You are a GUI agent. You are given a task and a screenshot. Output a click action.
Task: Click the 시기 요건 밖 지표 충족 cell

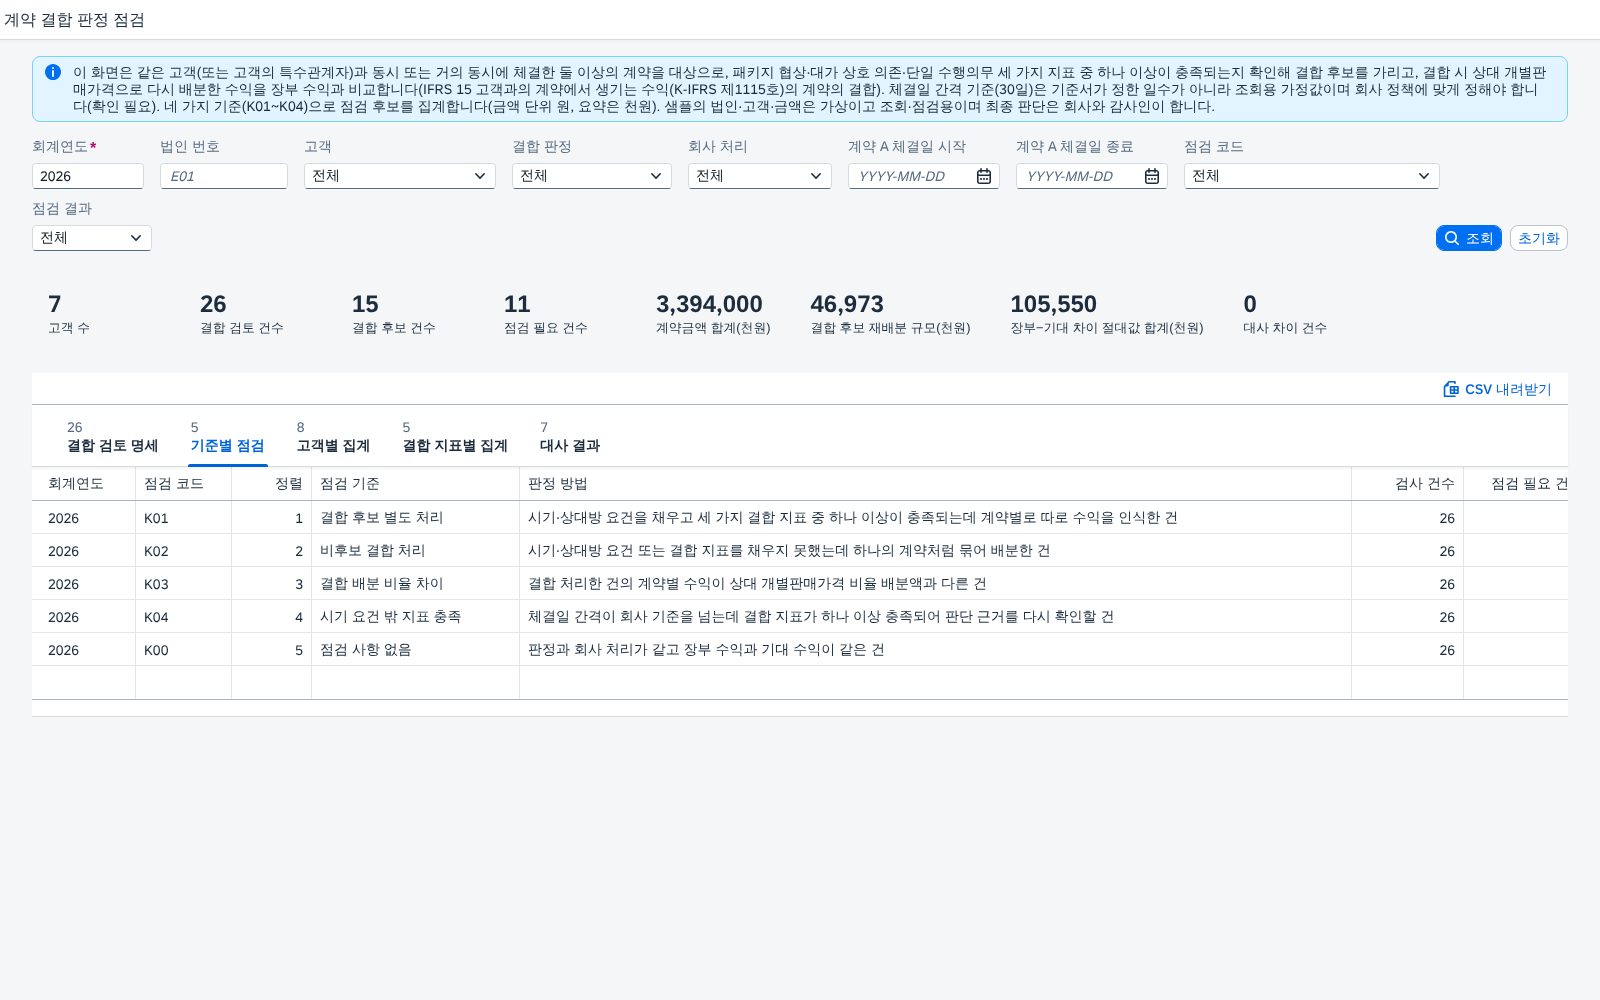tap(415, 617)
